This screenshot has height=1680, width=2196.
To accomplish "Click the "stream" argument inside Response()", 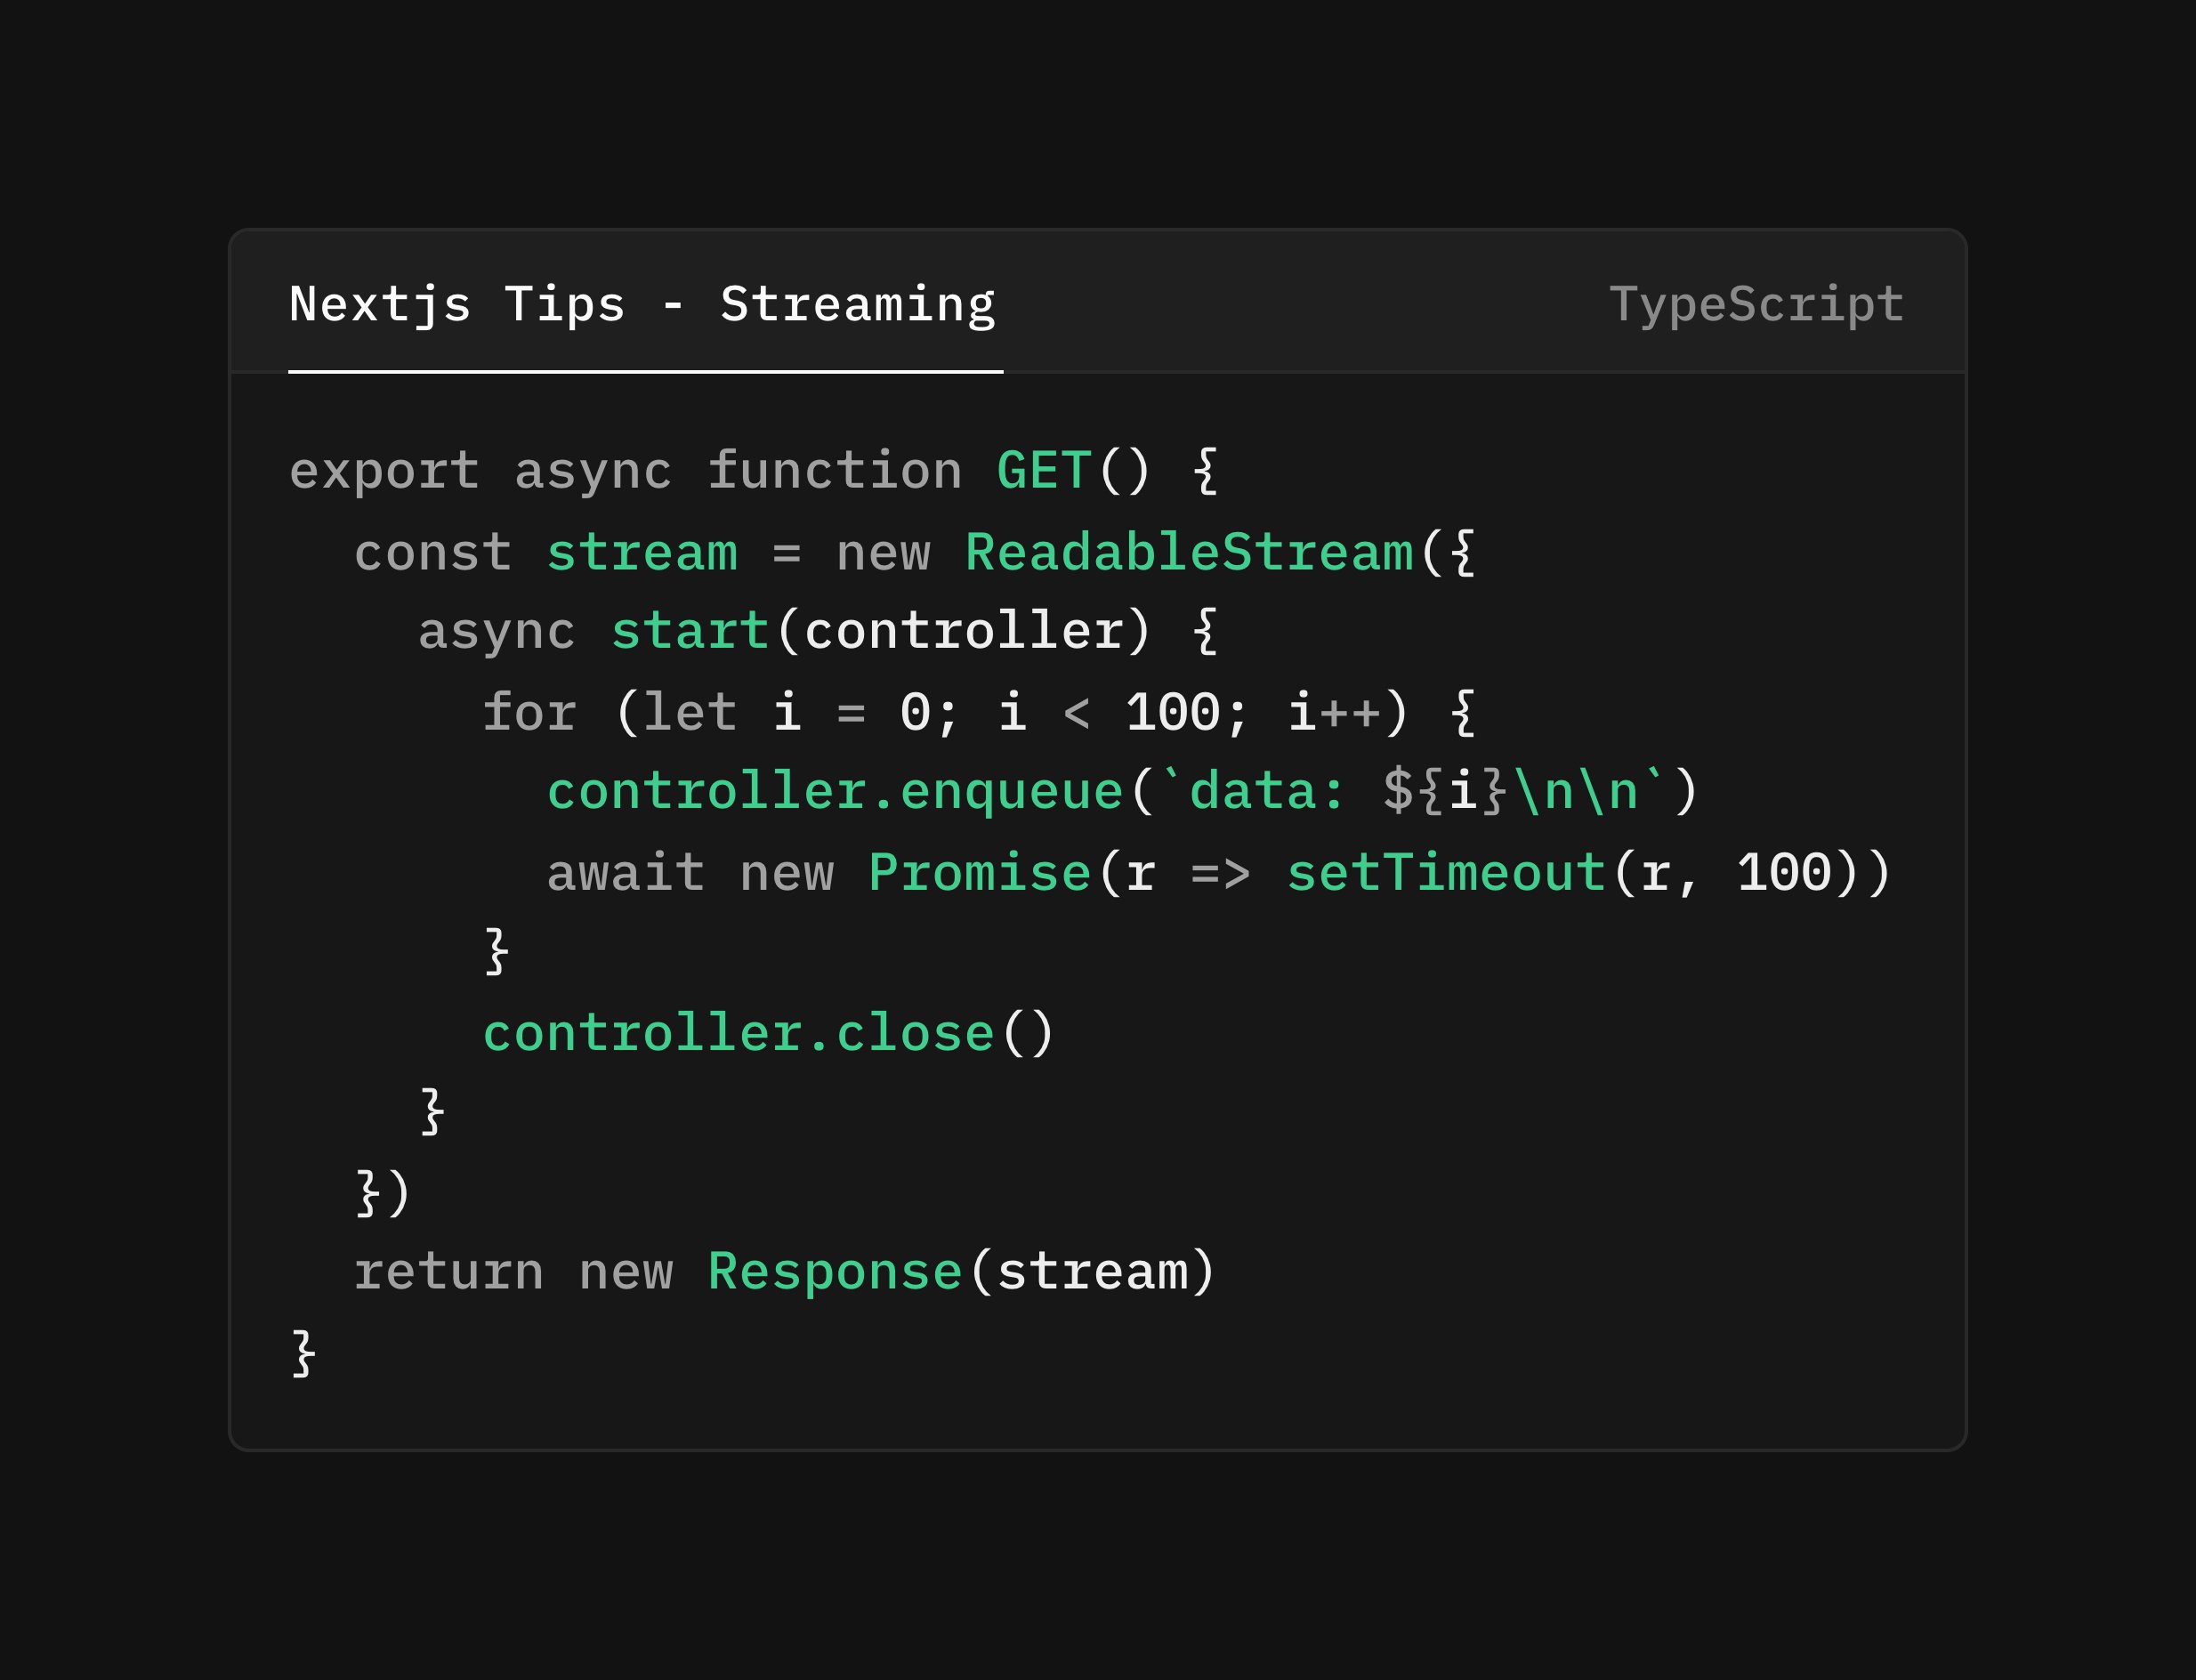I will point(1092,1272).
